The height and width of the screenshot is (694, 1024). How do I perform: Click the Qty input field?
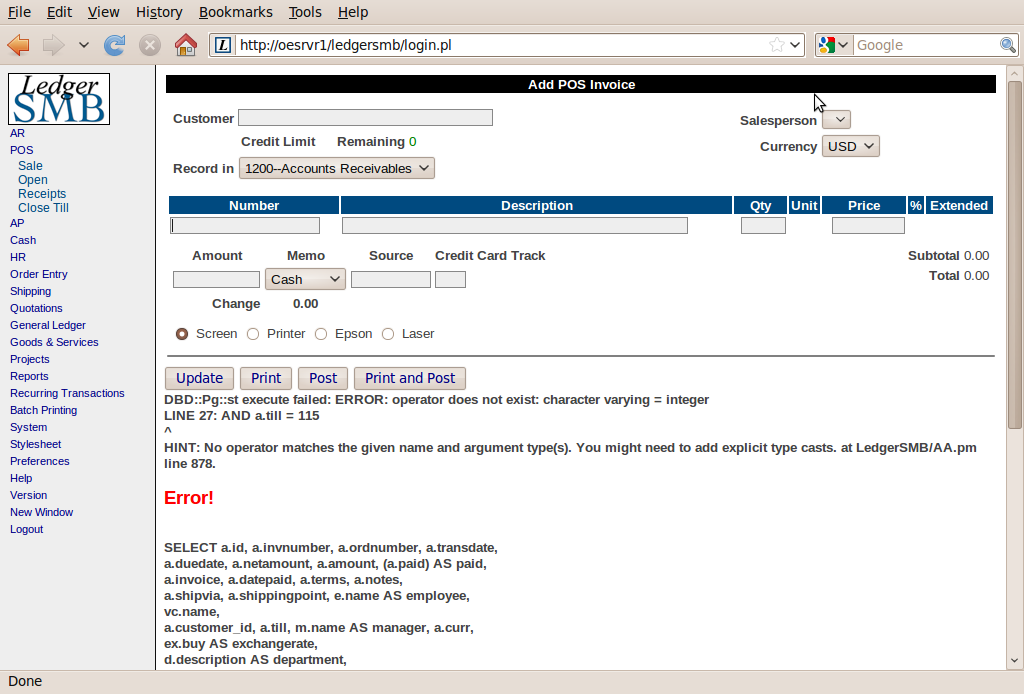pos(763,226)
